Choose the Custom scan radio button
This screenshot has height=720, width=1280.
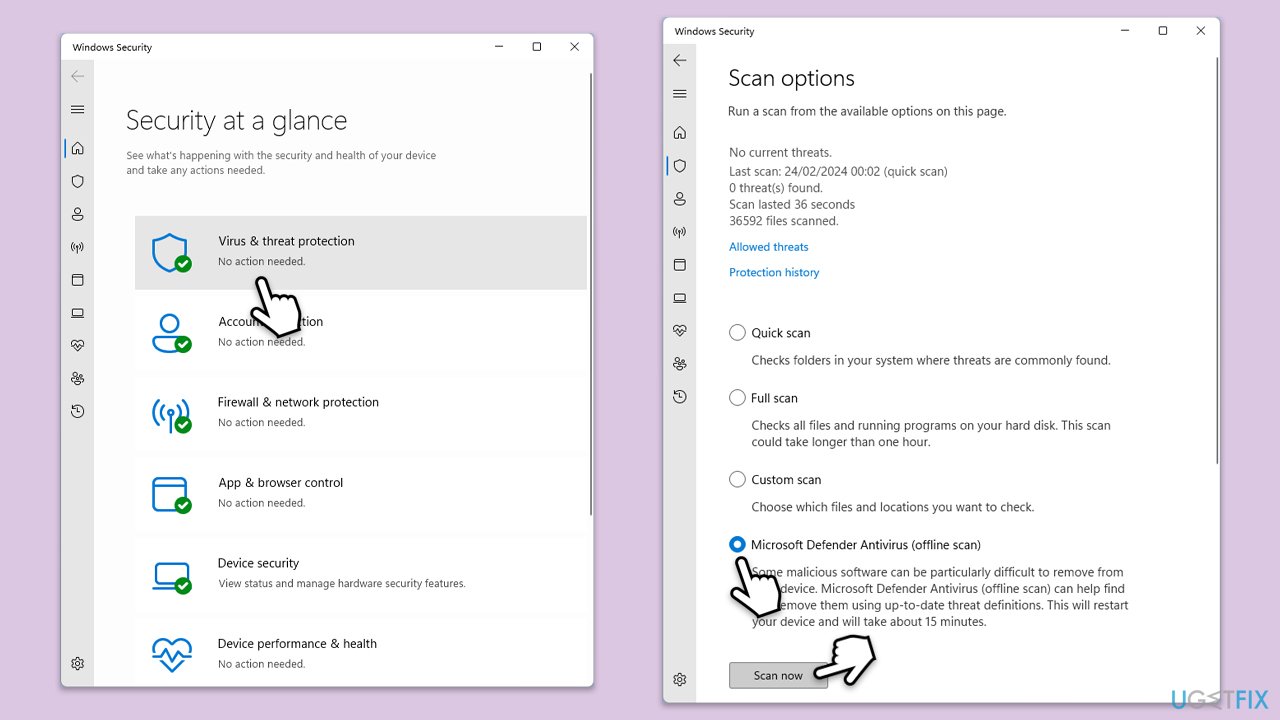coord(738,480)
